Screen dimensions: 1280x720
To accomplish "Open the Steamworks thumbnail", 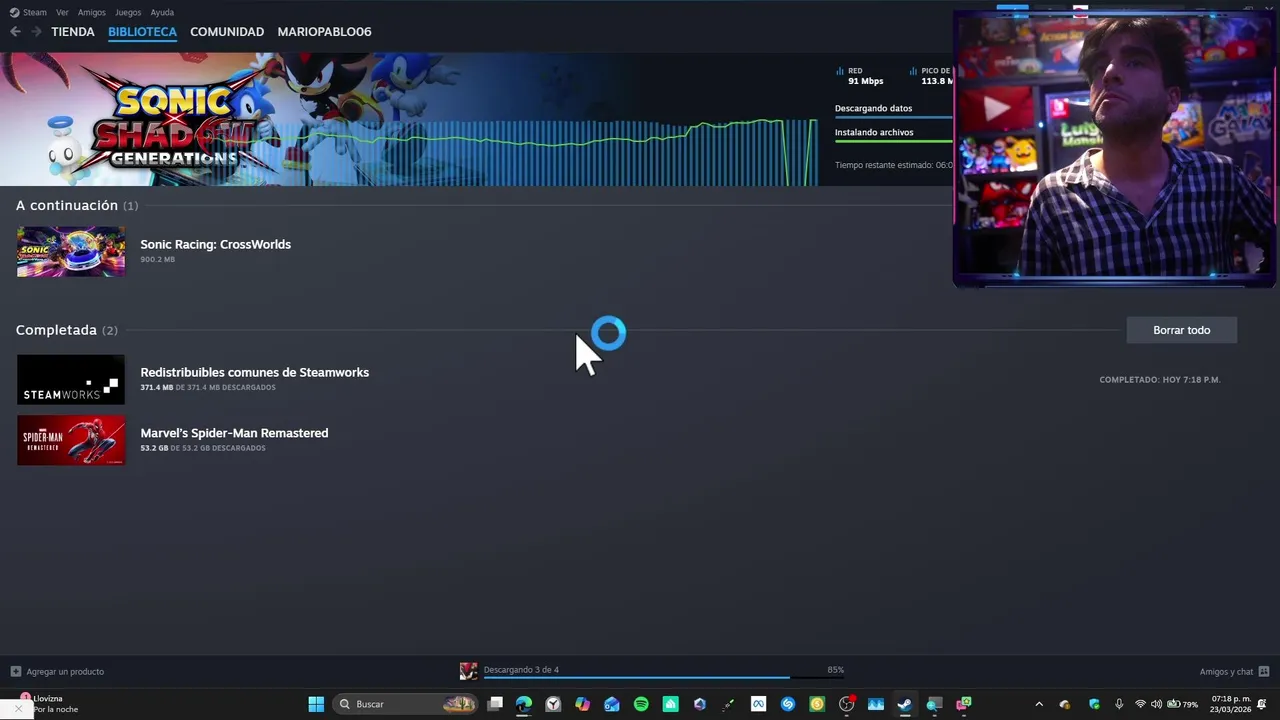I will coord(71,379).
